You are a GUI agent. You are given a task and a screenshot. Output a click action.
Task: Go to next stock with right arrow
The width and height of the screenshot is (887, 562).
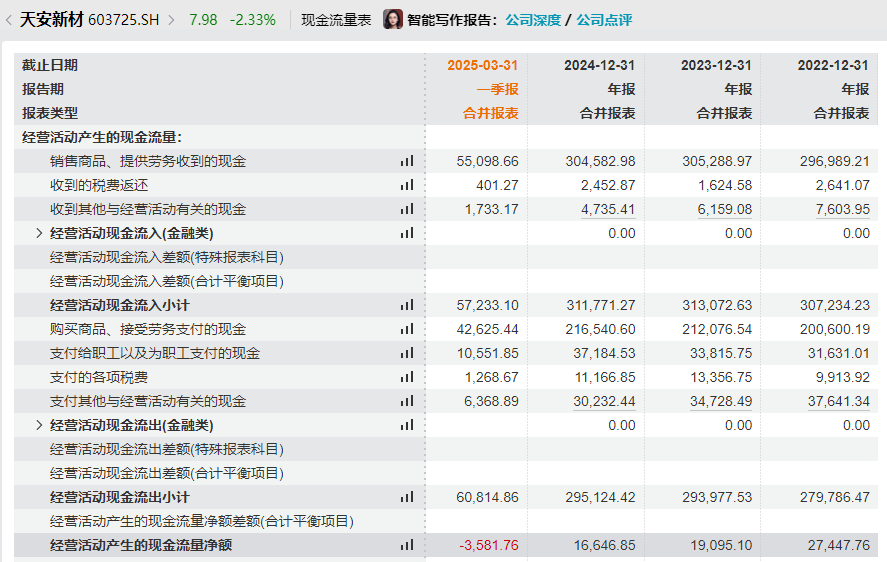[171, 20]
